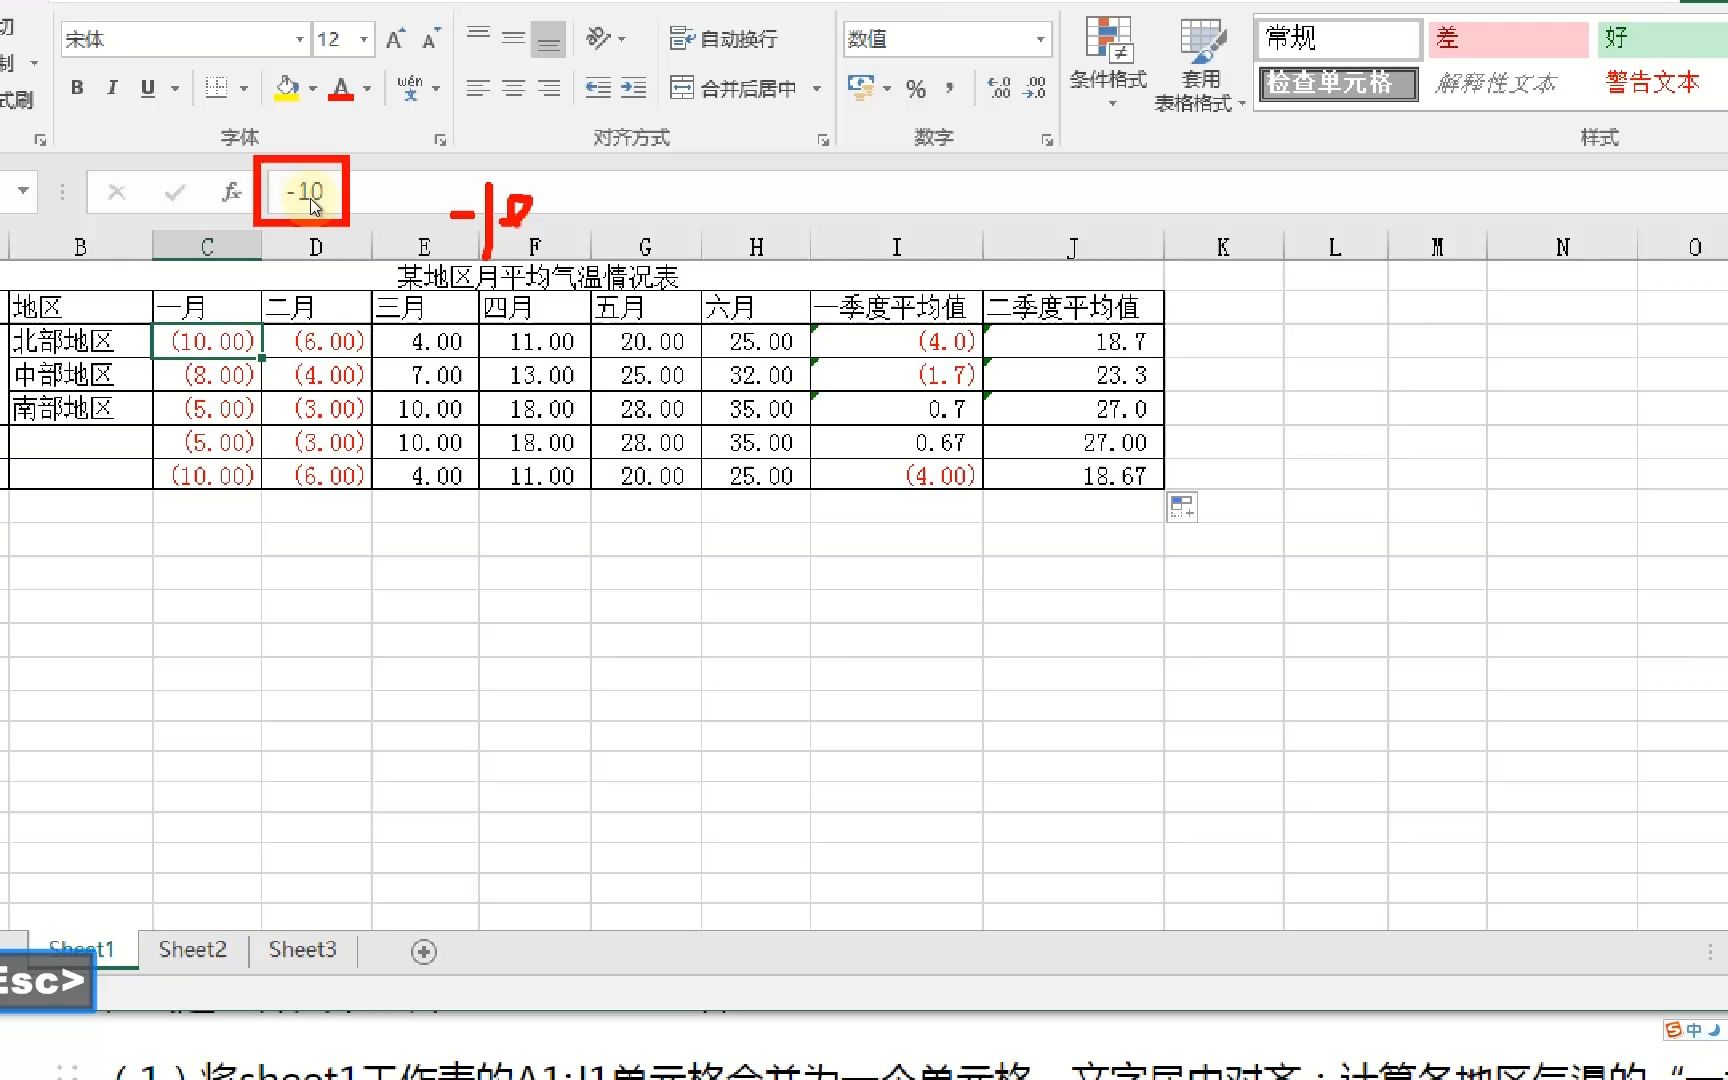
Task: Expand the underline options arrow
Action: pos(175,88)
